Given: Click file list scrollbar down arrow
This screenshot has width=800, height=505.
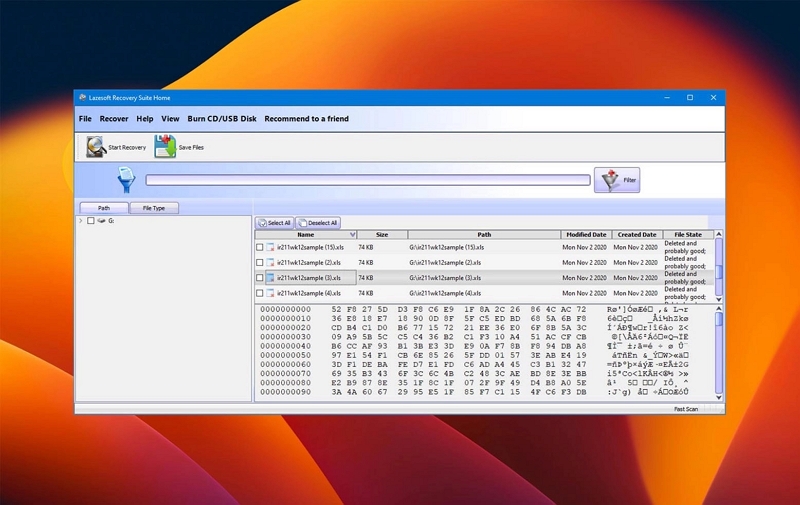Looking at the screenshot, I should coord(719,299).
